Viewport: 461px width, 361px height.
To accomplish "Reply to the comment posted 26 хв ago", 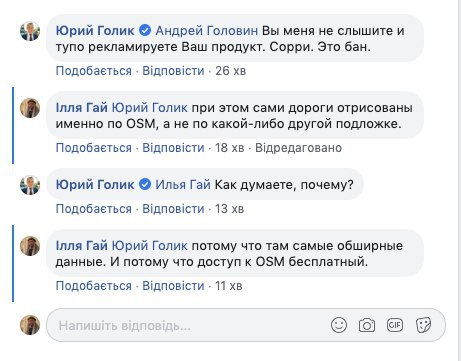I will 173,71.
